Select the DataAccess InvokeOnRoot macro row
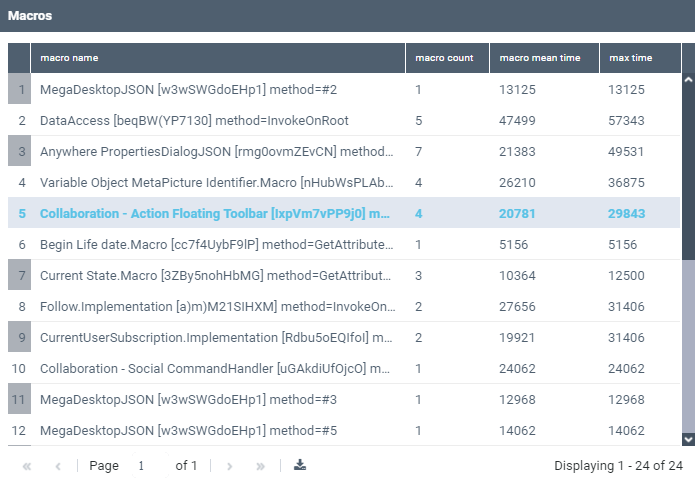The width and height of the screenshot is (695, 479). [217, 121]
